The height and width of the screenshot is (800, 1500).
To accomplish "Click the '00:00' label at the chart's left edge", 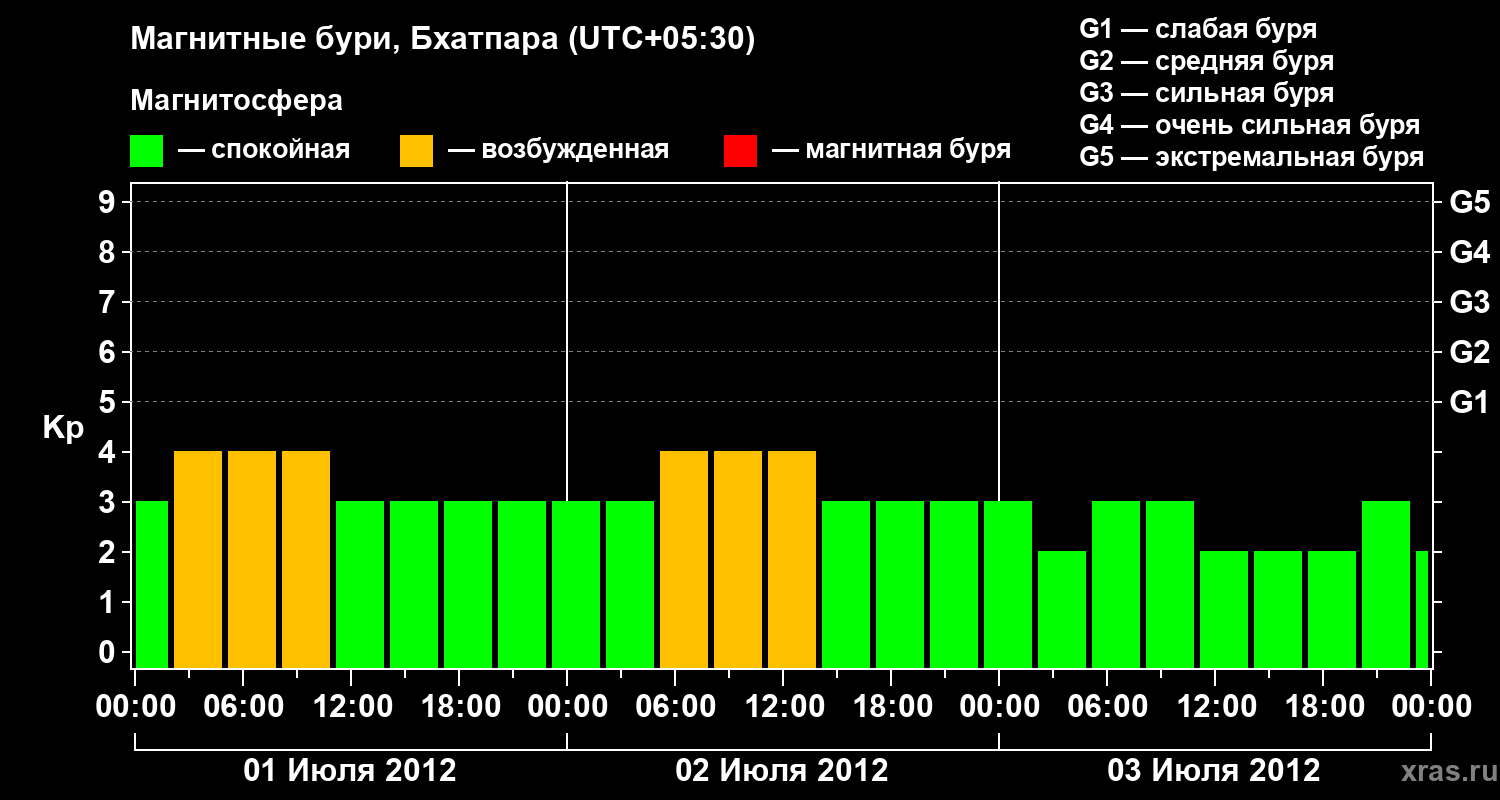I will (136, 707).
